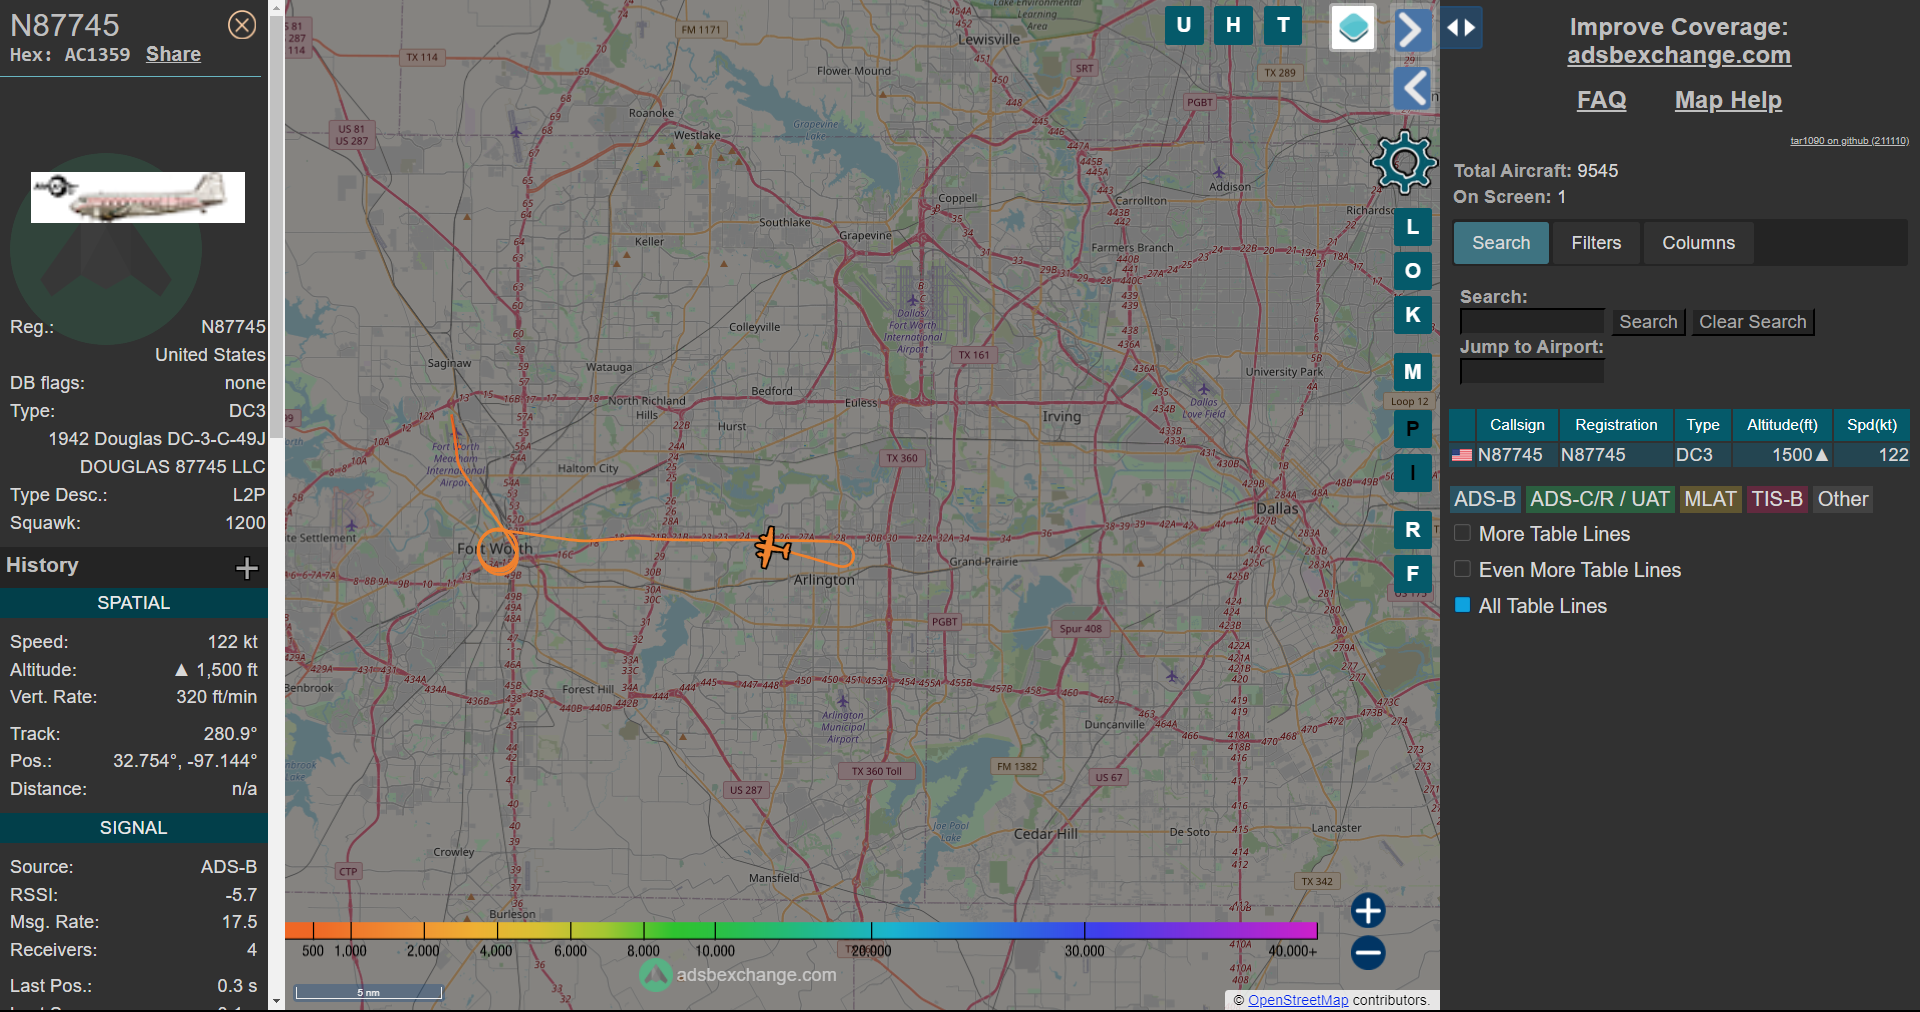Close the N87745 aircraft info panel
1920x1012 pixels.
pyautogui.click(x=242, y=25)
